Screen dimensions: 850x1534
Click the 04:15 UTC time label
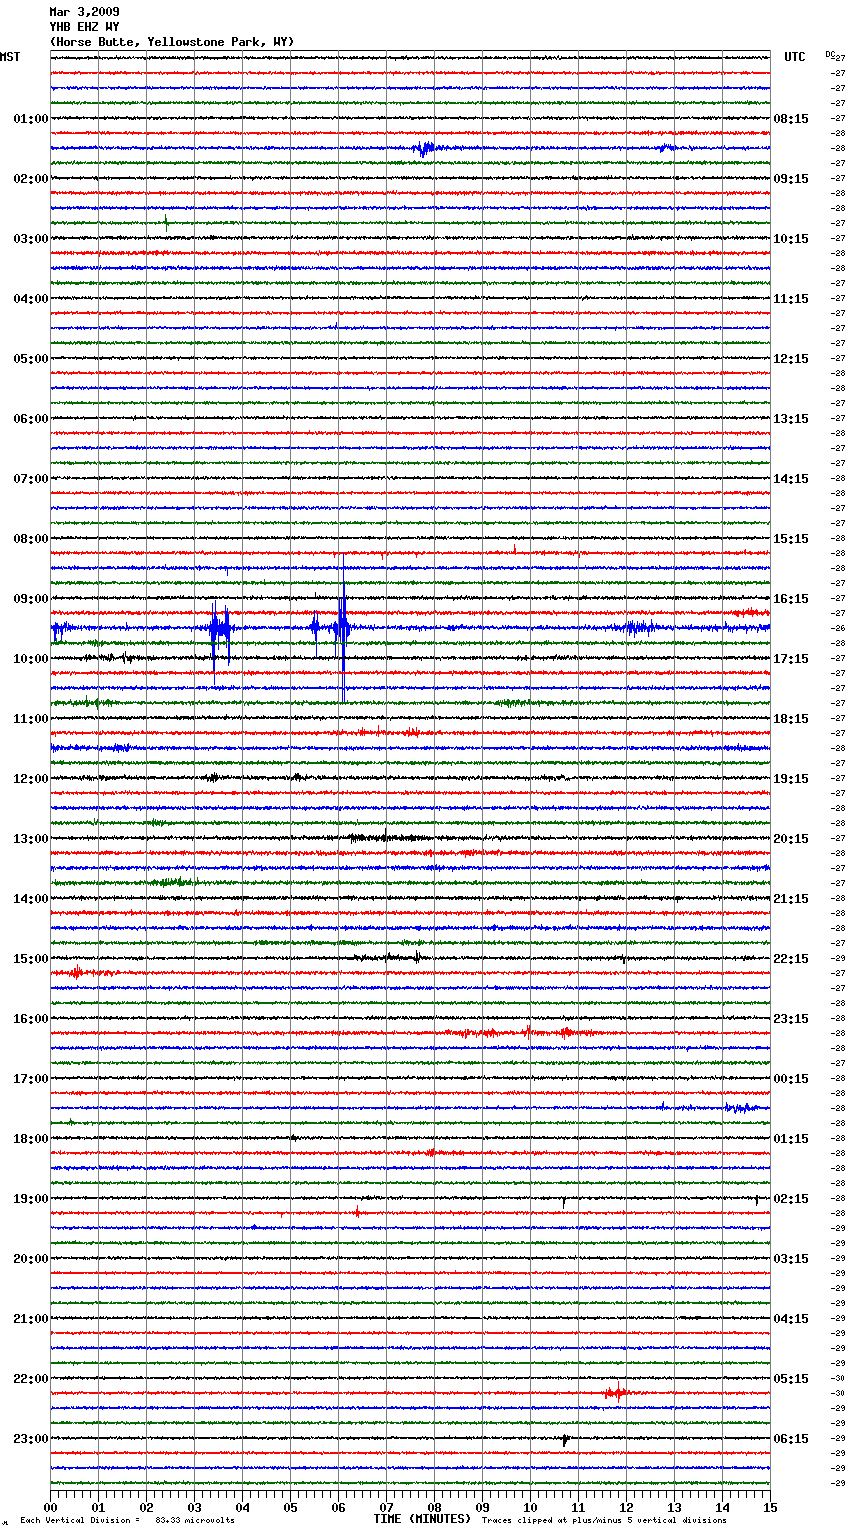pos(791,1319)
